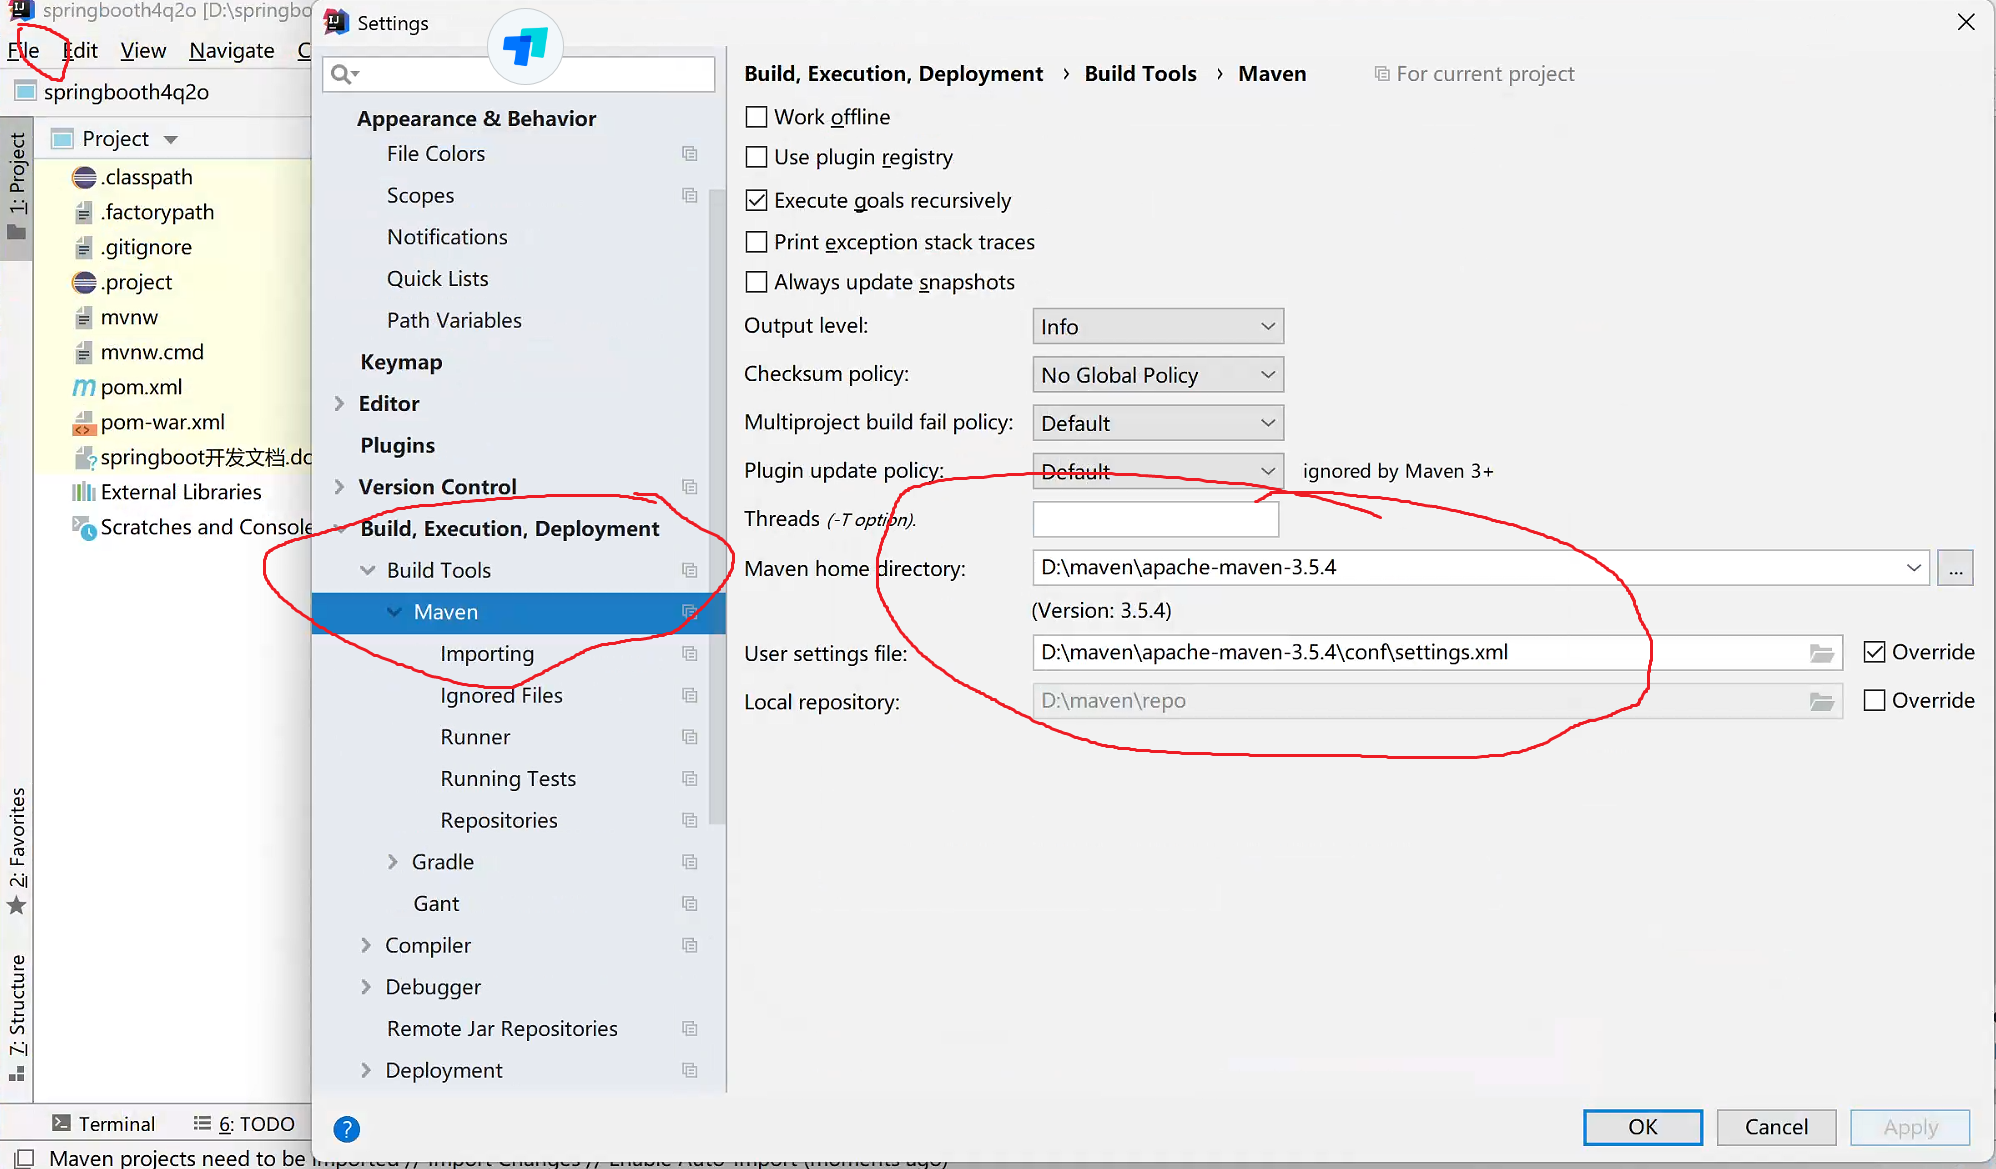Open the Structure tool window tab
The image size is (1996, 1169).
(x=17, y=1018)
